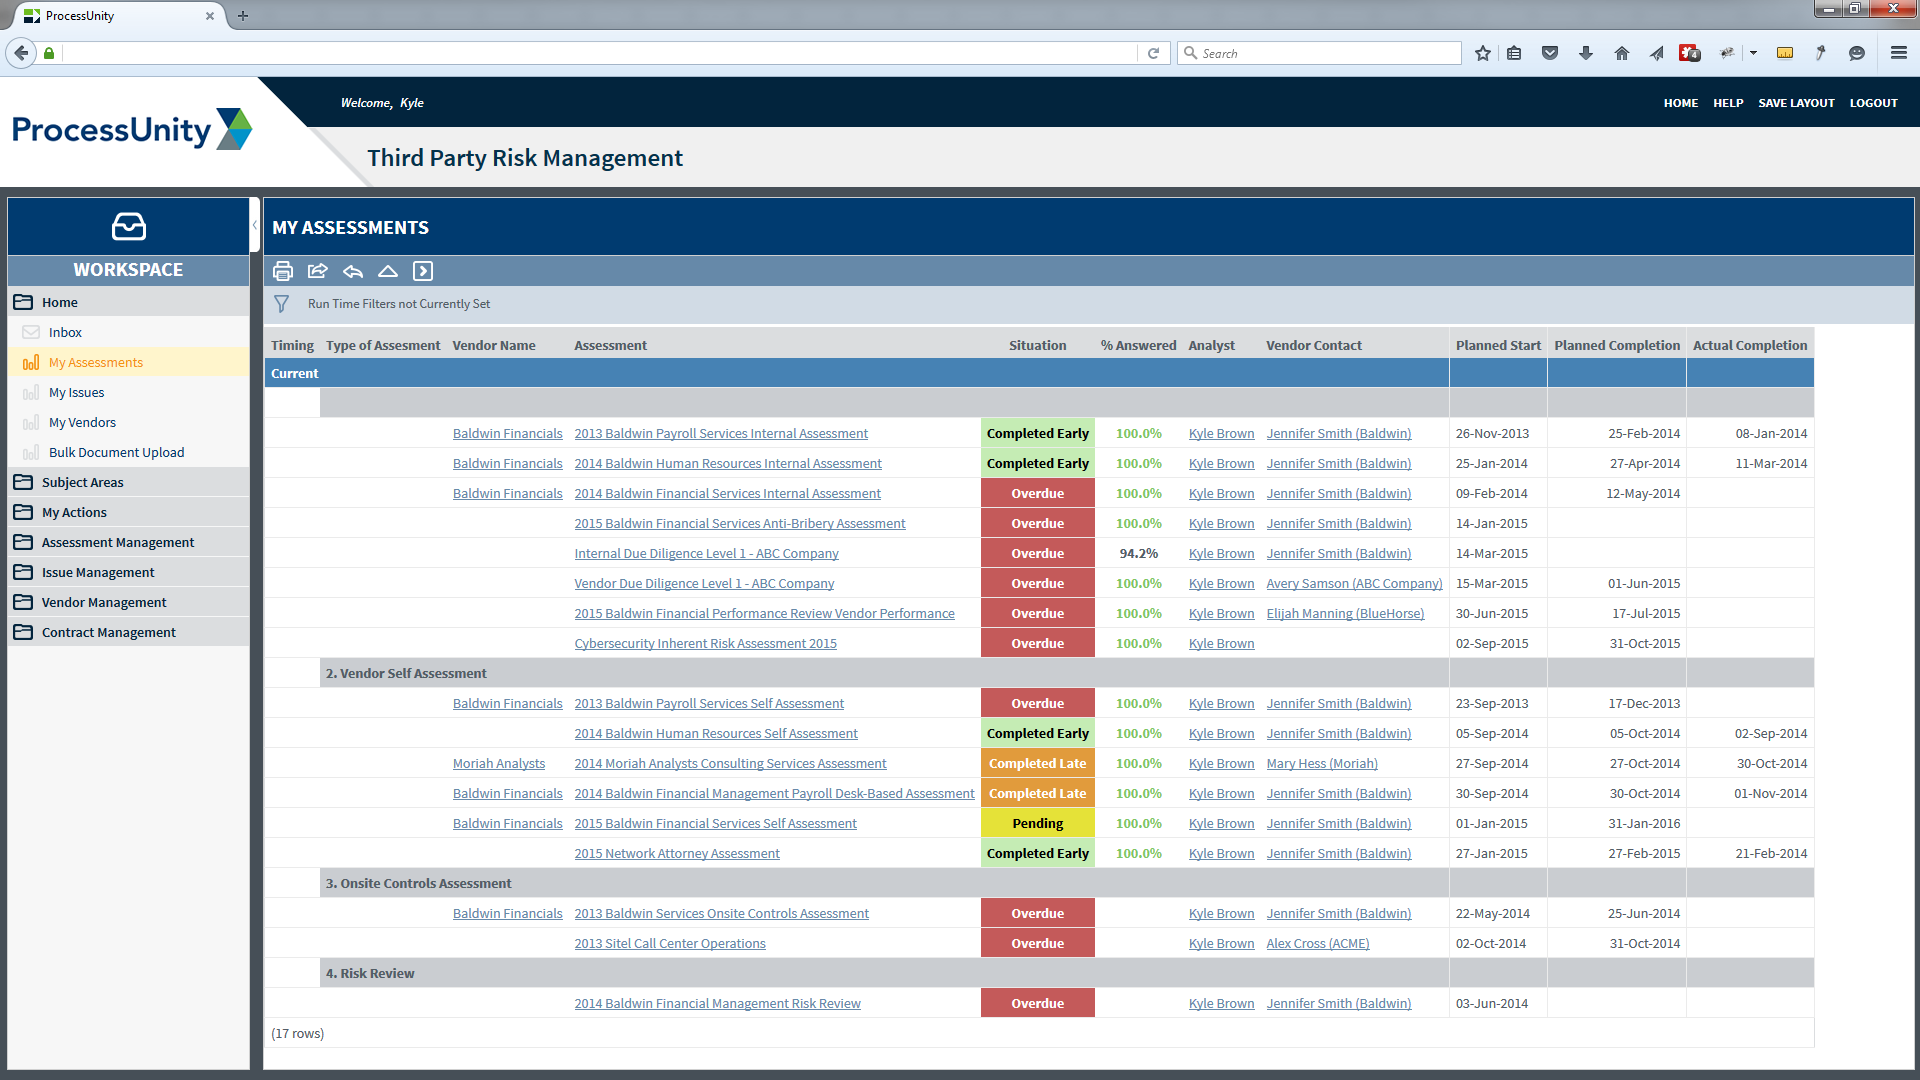Open the browser hamburger menu
This screenshot has height=1080, width=1920.
point(1899,53)
